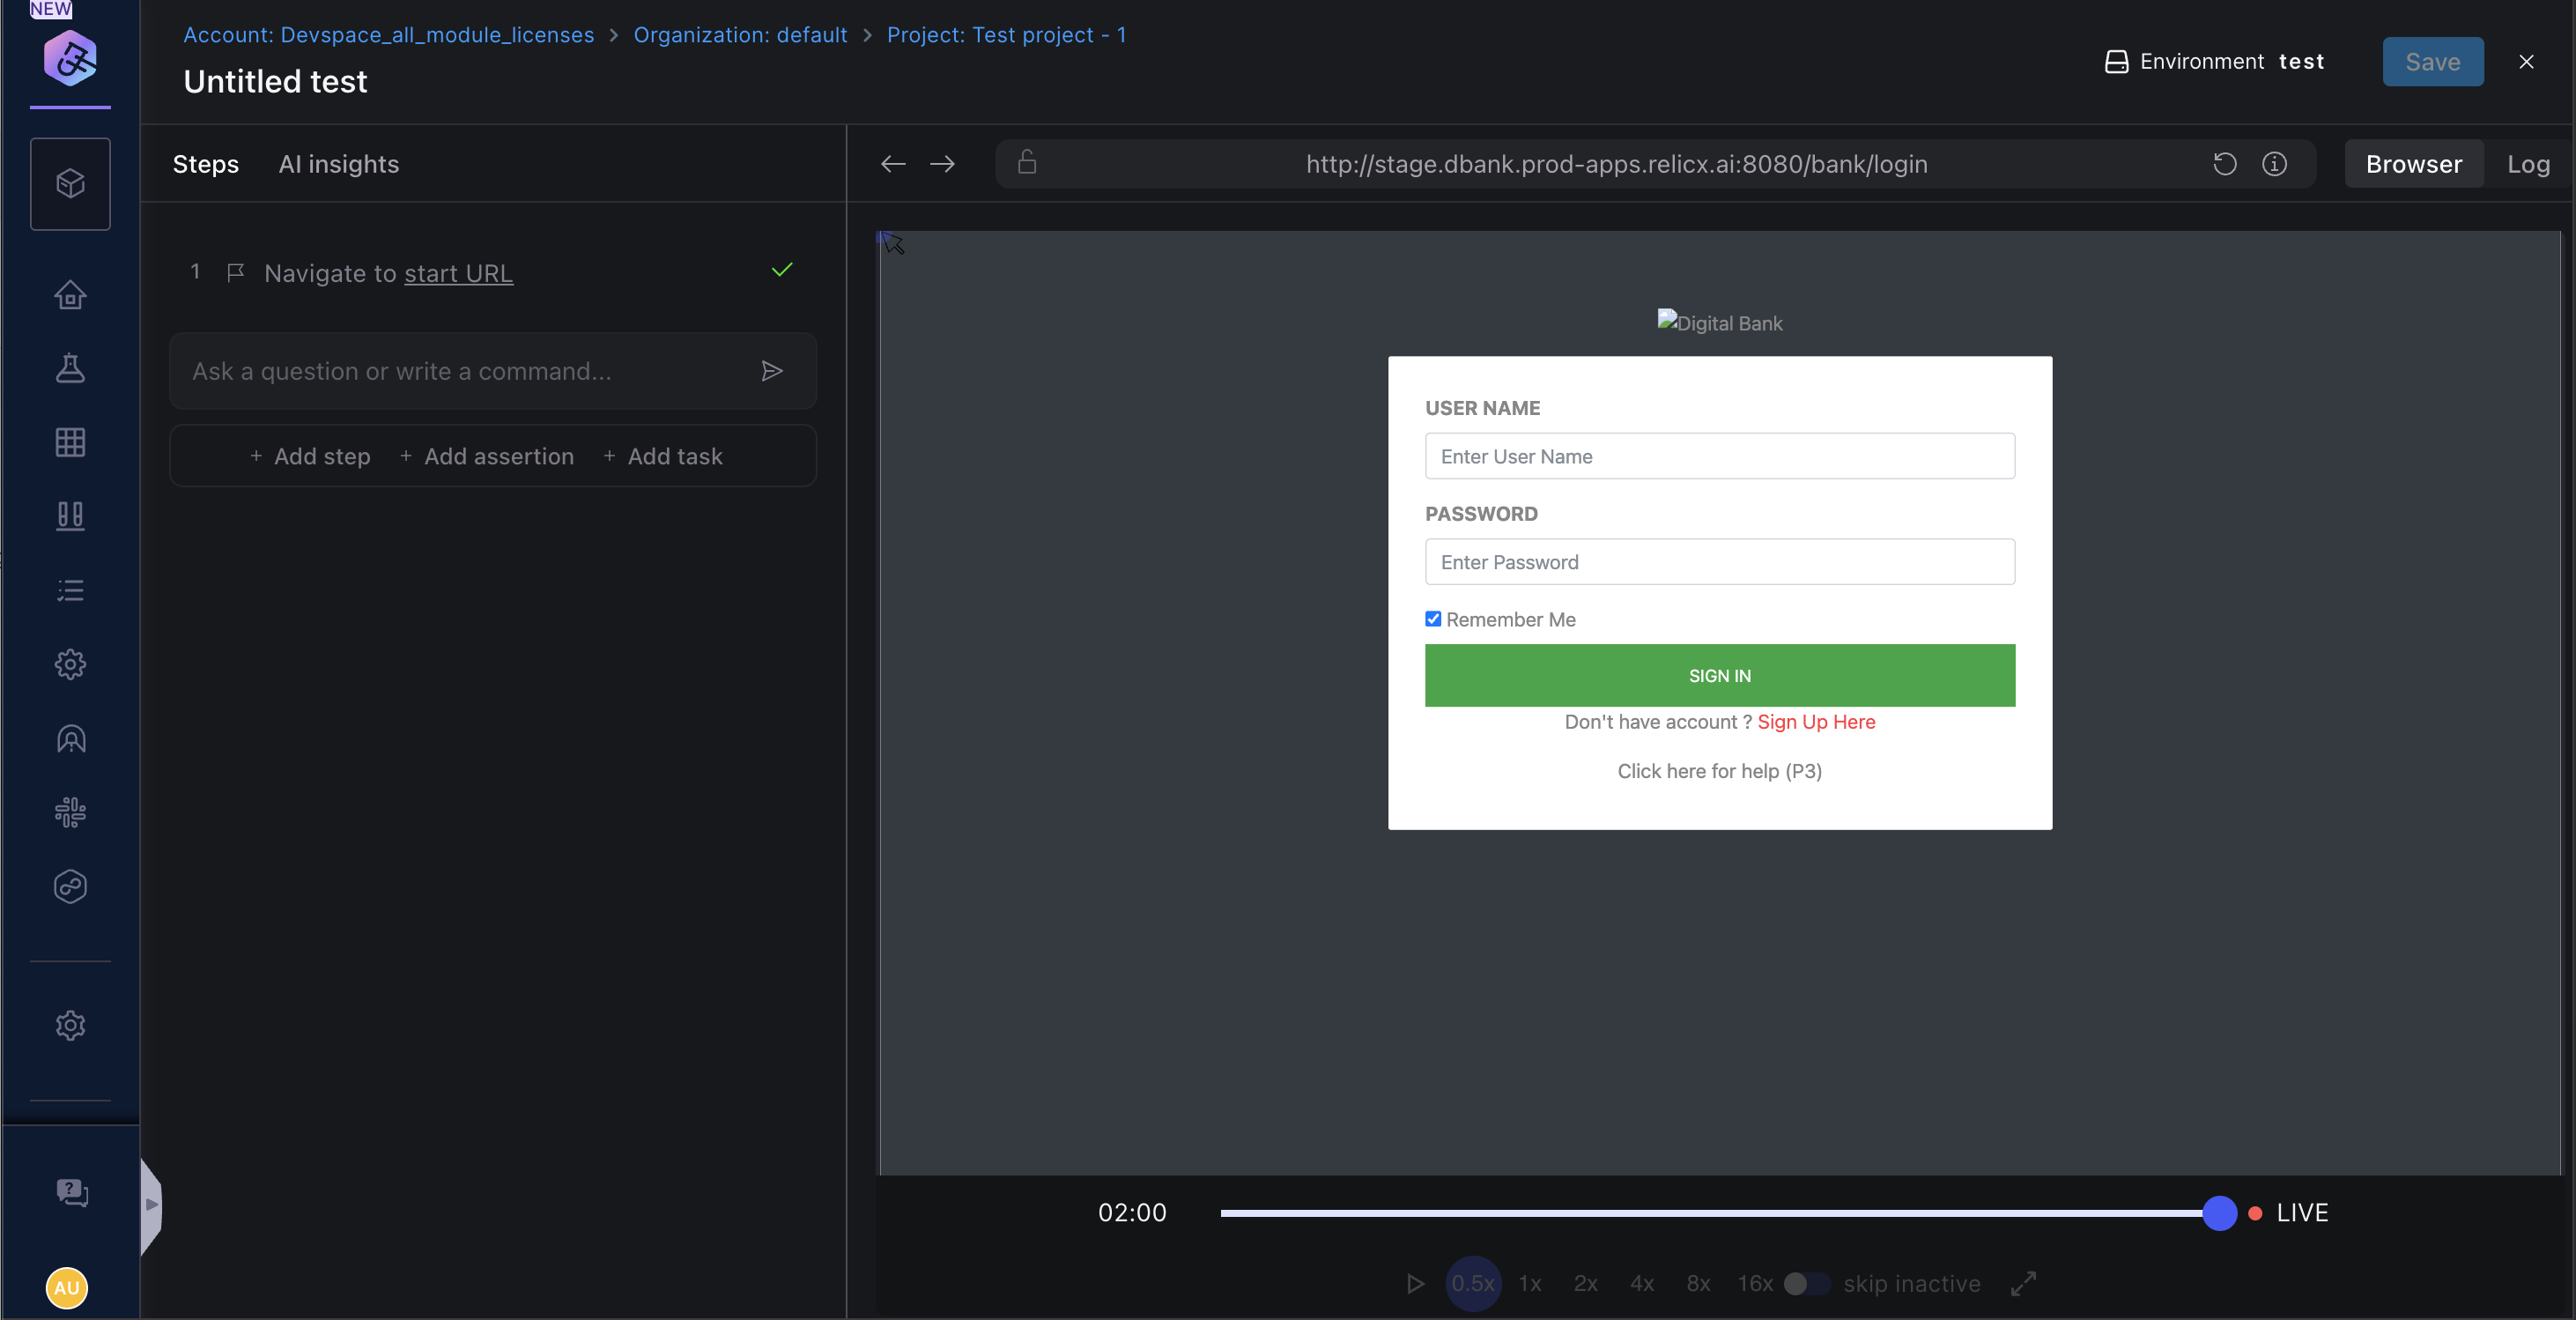This screenshot has width=2576, height=1320.
Task: Open the sidebar settings gear icon
Action: point(70,664)
